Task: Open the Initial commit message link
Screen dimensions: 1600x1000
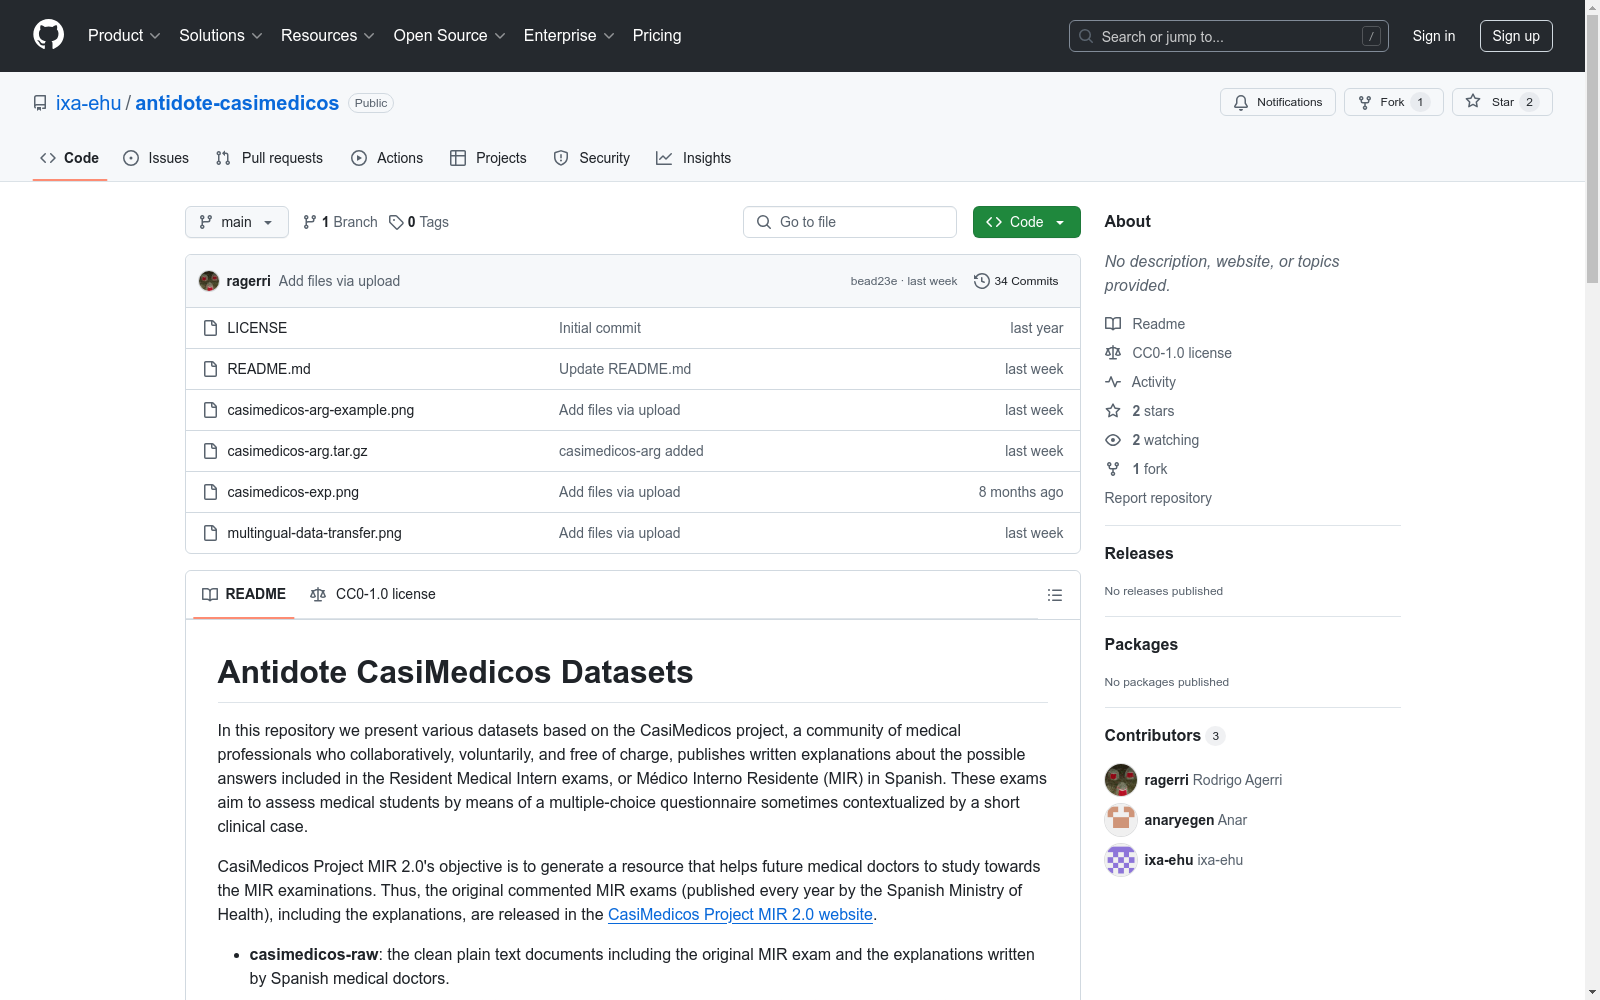Action: 600,328
